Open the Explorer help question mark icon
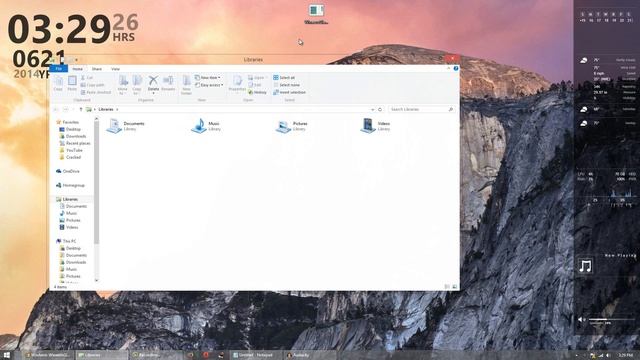The height and width of the screenshot is (360, 640). [456, 69]
